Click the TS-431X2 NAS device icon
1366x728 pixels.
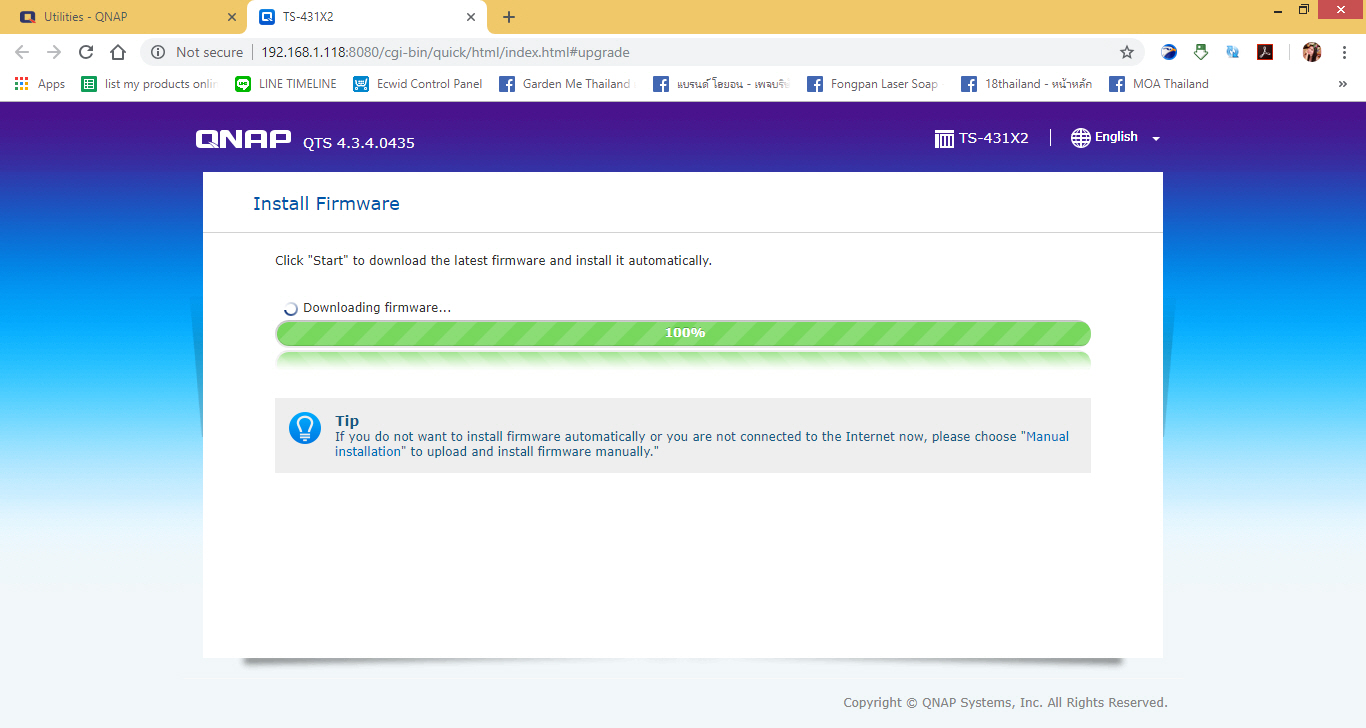[944, 137]
